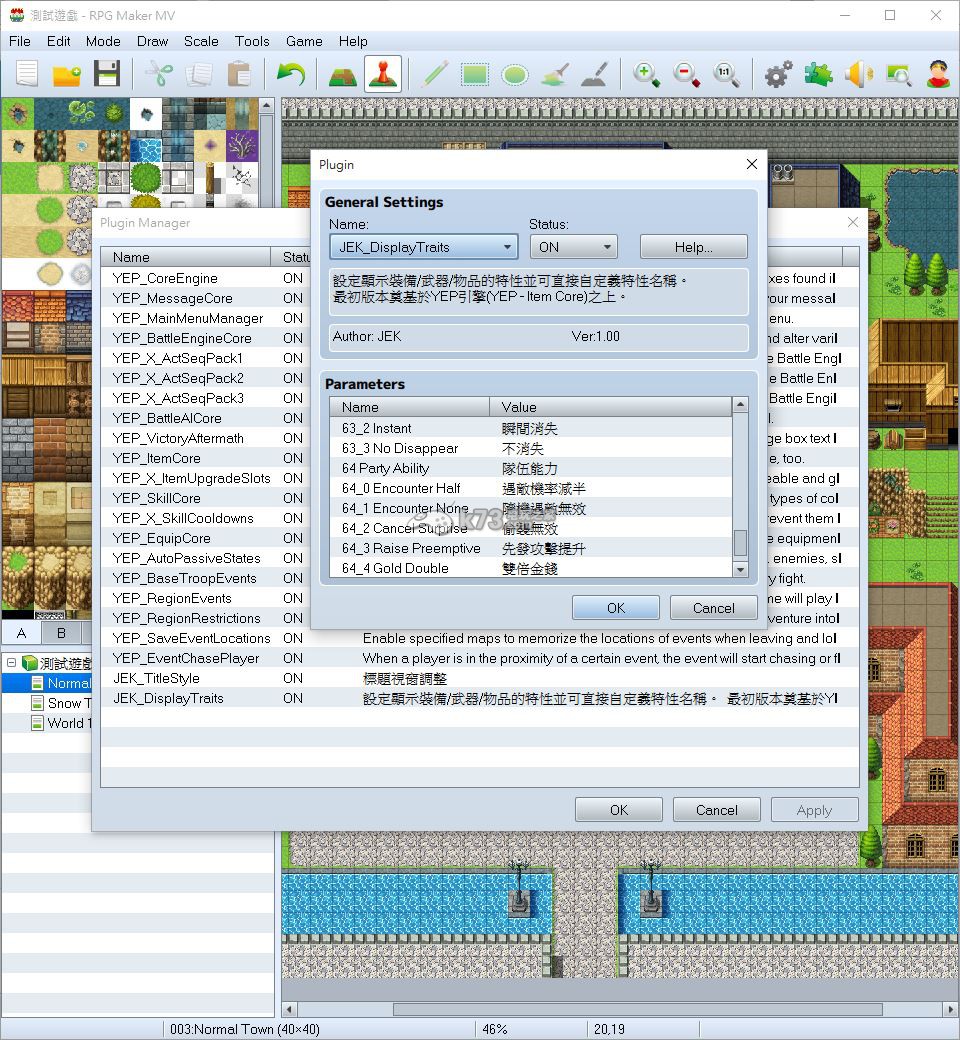
Task: Open the Character Generator
Action: pos(938,74)
